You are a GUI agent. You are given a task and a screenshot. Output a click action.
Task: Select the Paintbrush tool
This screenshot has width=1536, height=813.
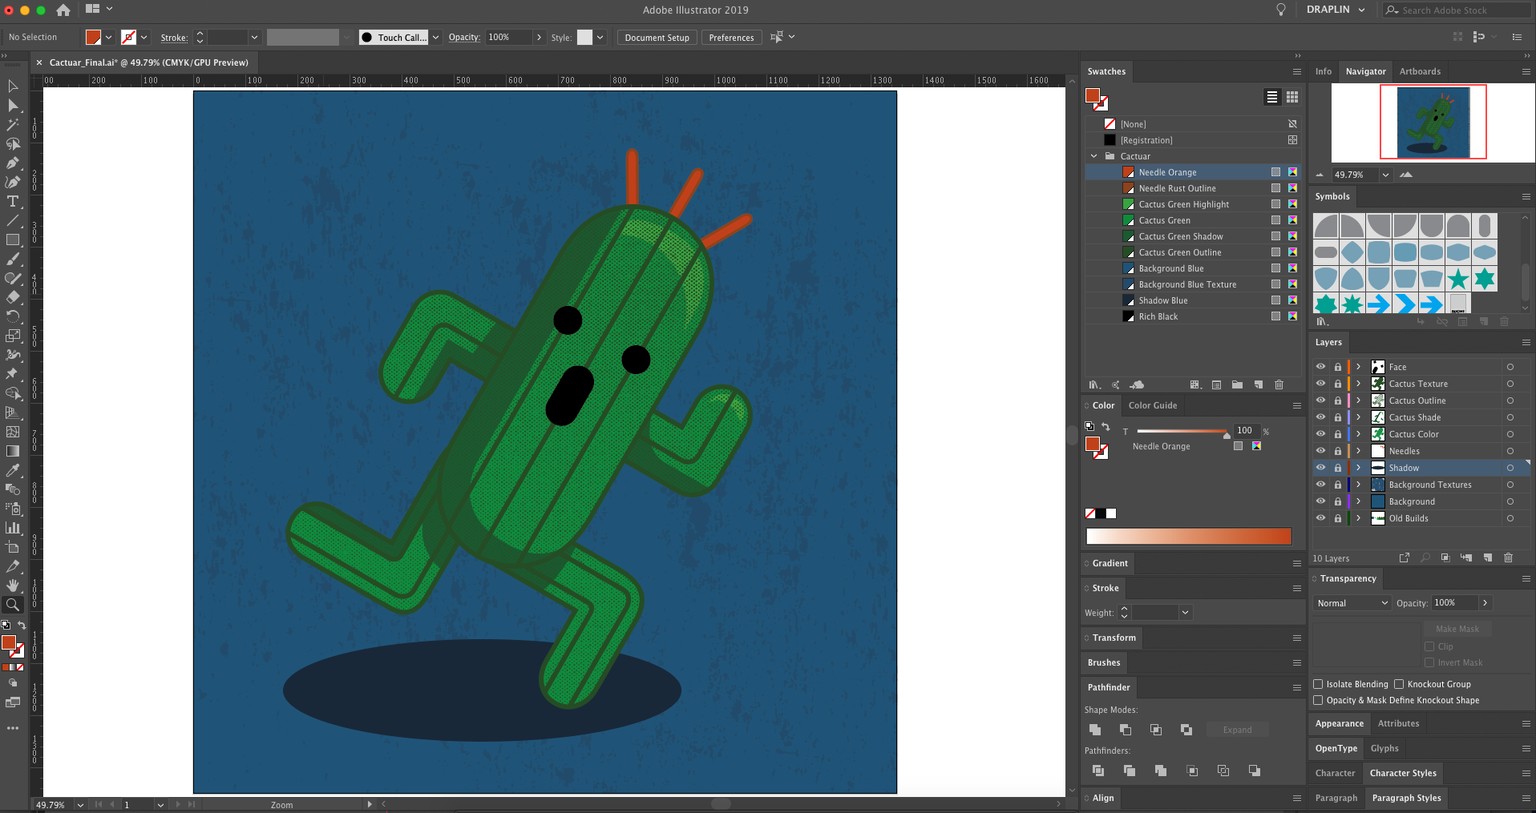[13, 259]
